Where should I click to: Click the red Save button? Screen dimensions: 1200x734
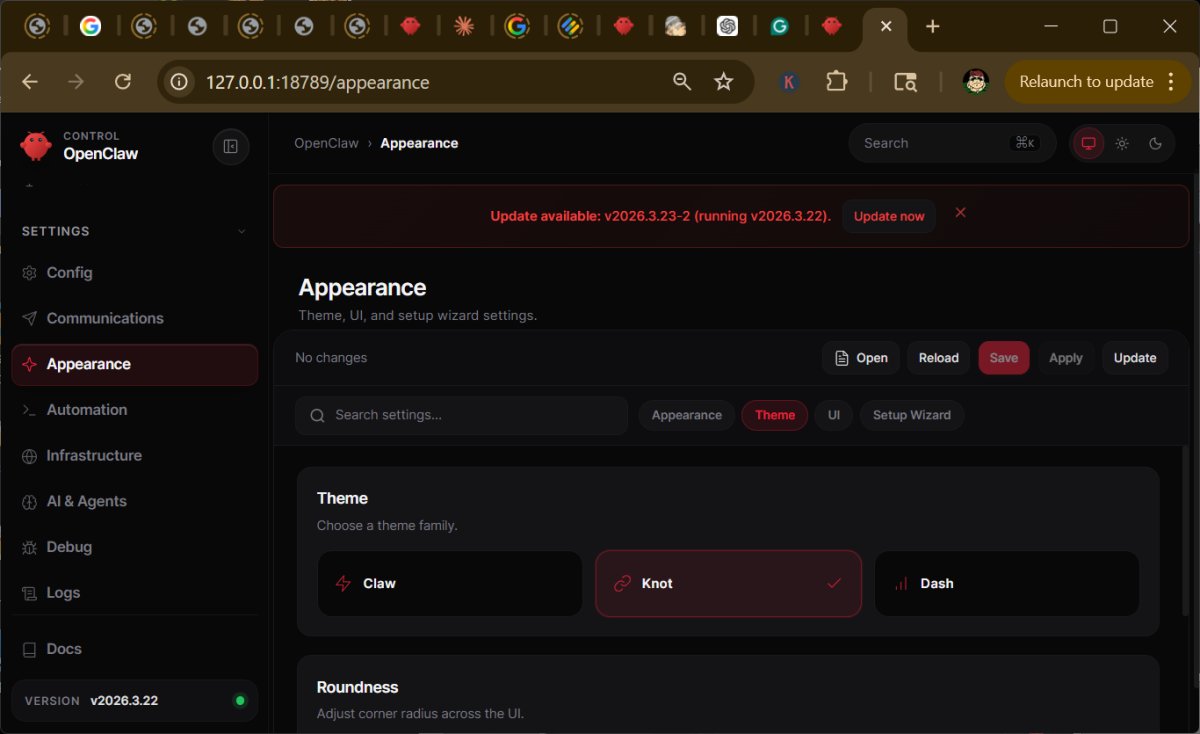coord(1004,358)
